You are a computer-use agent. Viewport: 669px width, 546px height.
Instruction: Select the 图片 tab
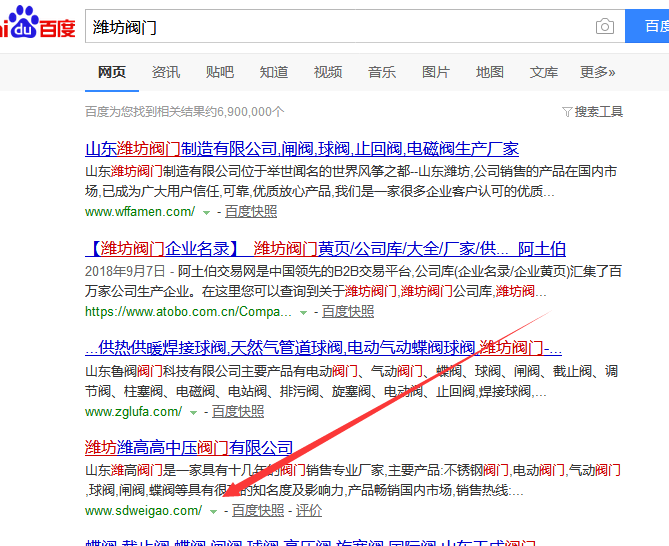436,72
